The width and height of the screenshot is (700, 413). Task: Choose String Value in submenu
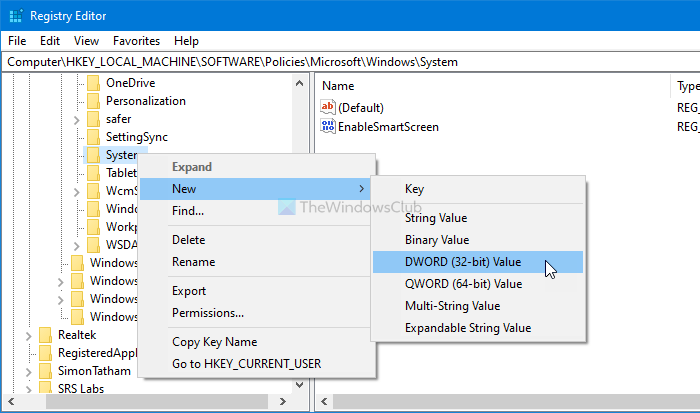tap(478, 218)
